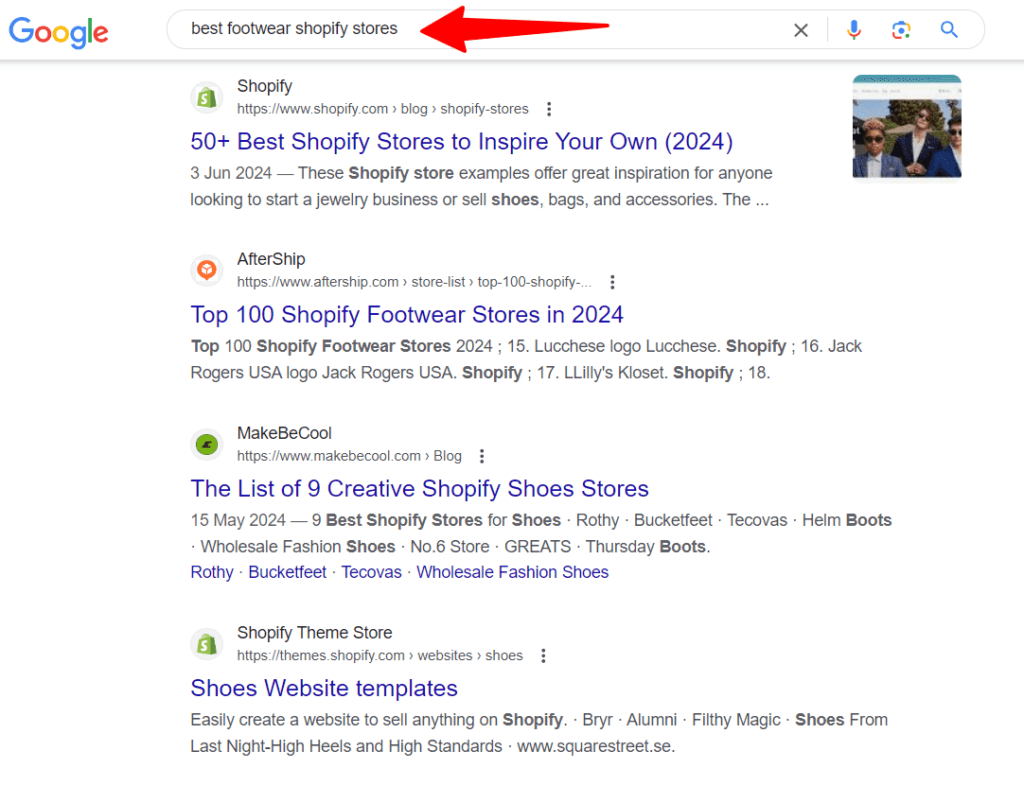
Task: Click the 'Shopify Theme Store' site name
Action: [315, 633]
